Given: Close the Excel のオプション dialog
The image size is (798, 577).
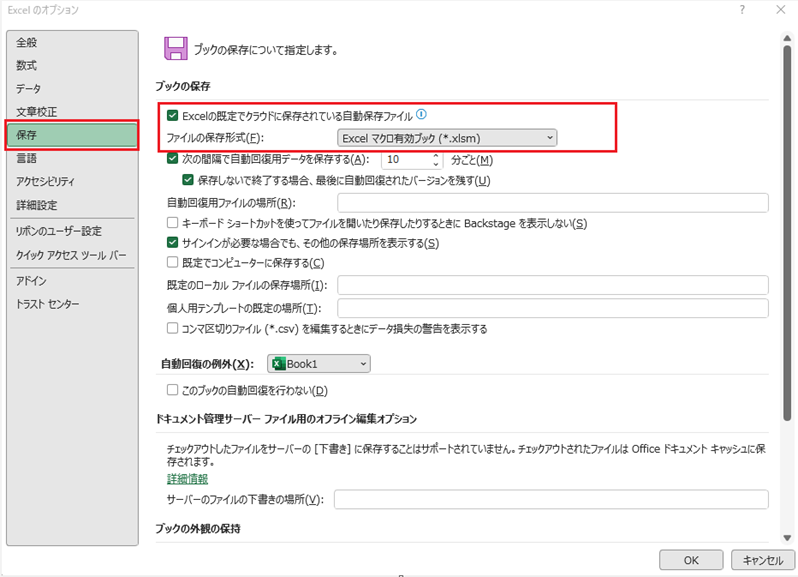Looking at the screenshot, I should [x=781, y=10].
